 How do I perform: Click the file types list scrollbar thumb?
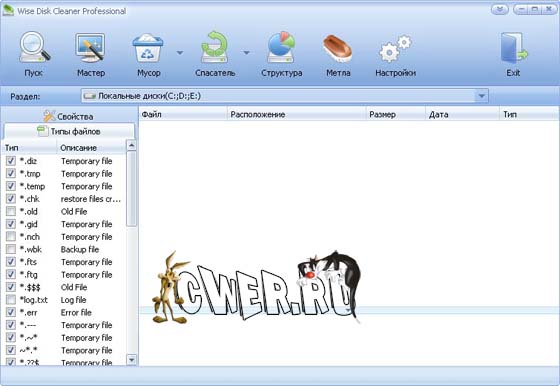tap(131, 188)
